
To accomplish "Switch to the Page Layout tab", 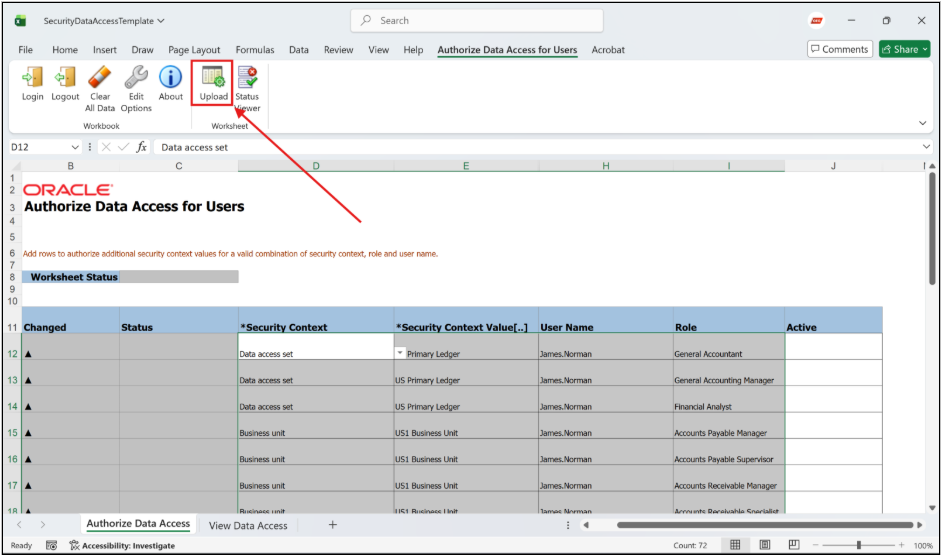I will point(194,50).
